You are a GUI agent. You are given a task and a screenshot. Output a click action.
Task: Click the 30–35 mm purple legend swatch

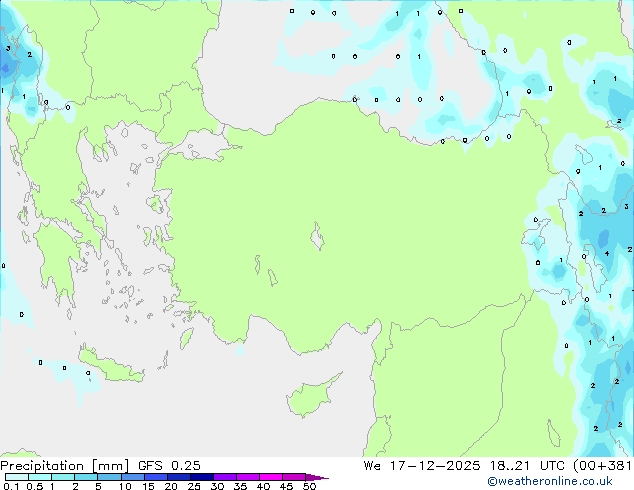click(225, 477)
